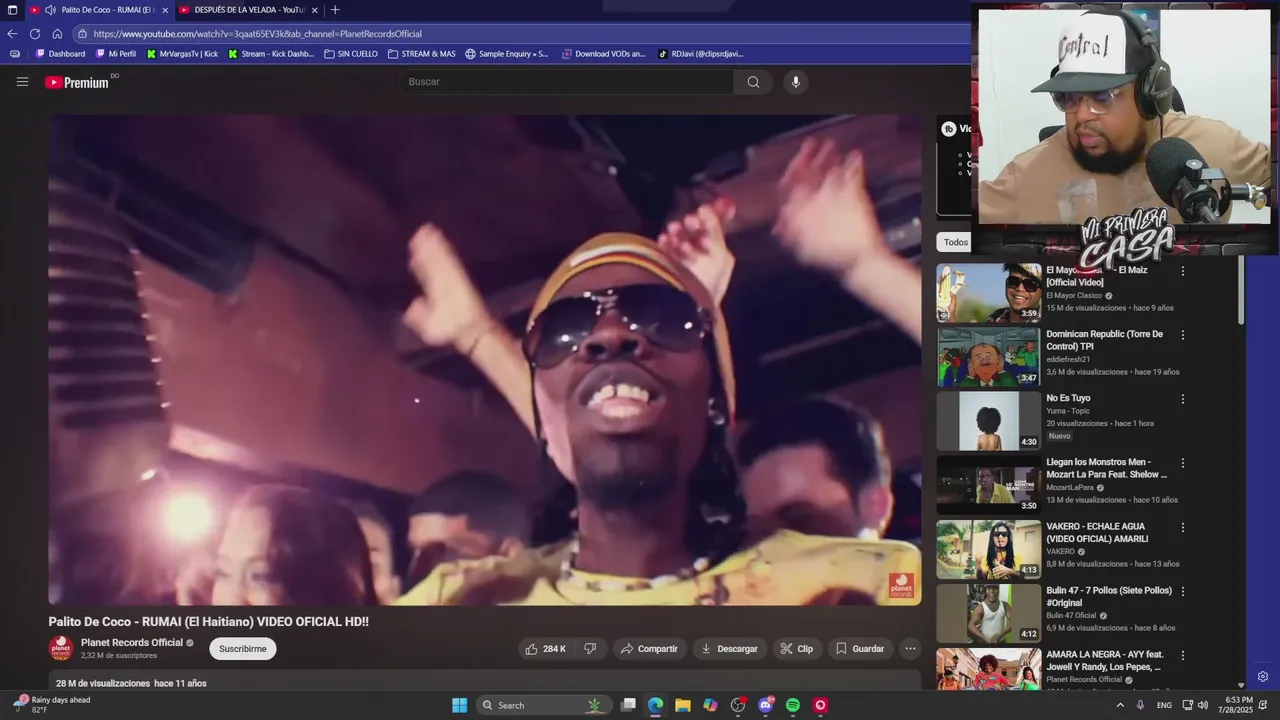Viewport: 1280px width, 720px height.
Task: Open options menu for No Es Tuyo
Action: pos(1183,399)
